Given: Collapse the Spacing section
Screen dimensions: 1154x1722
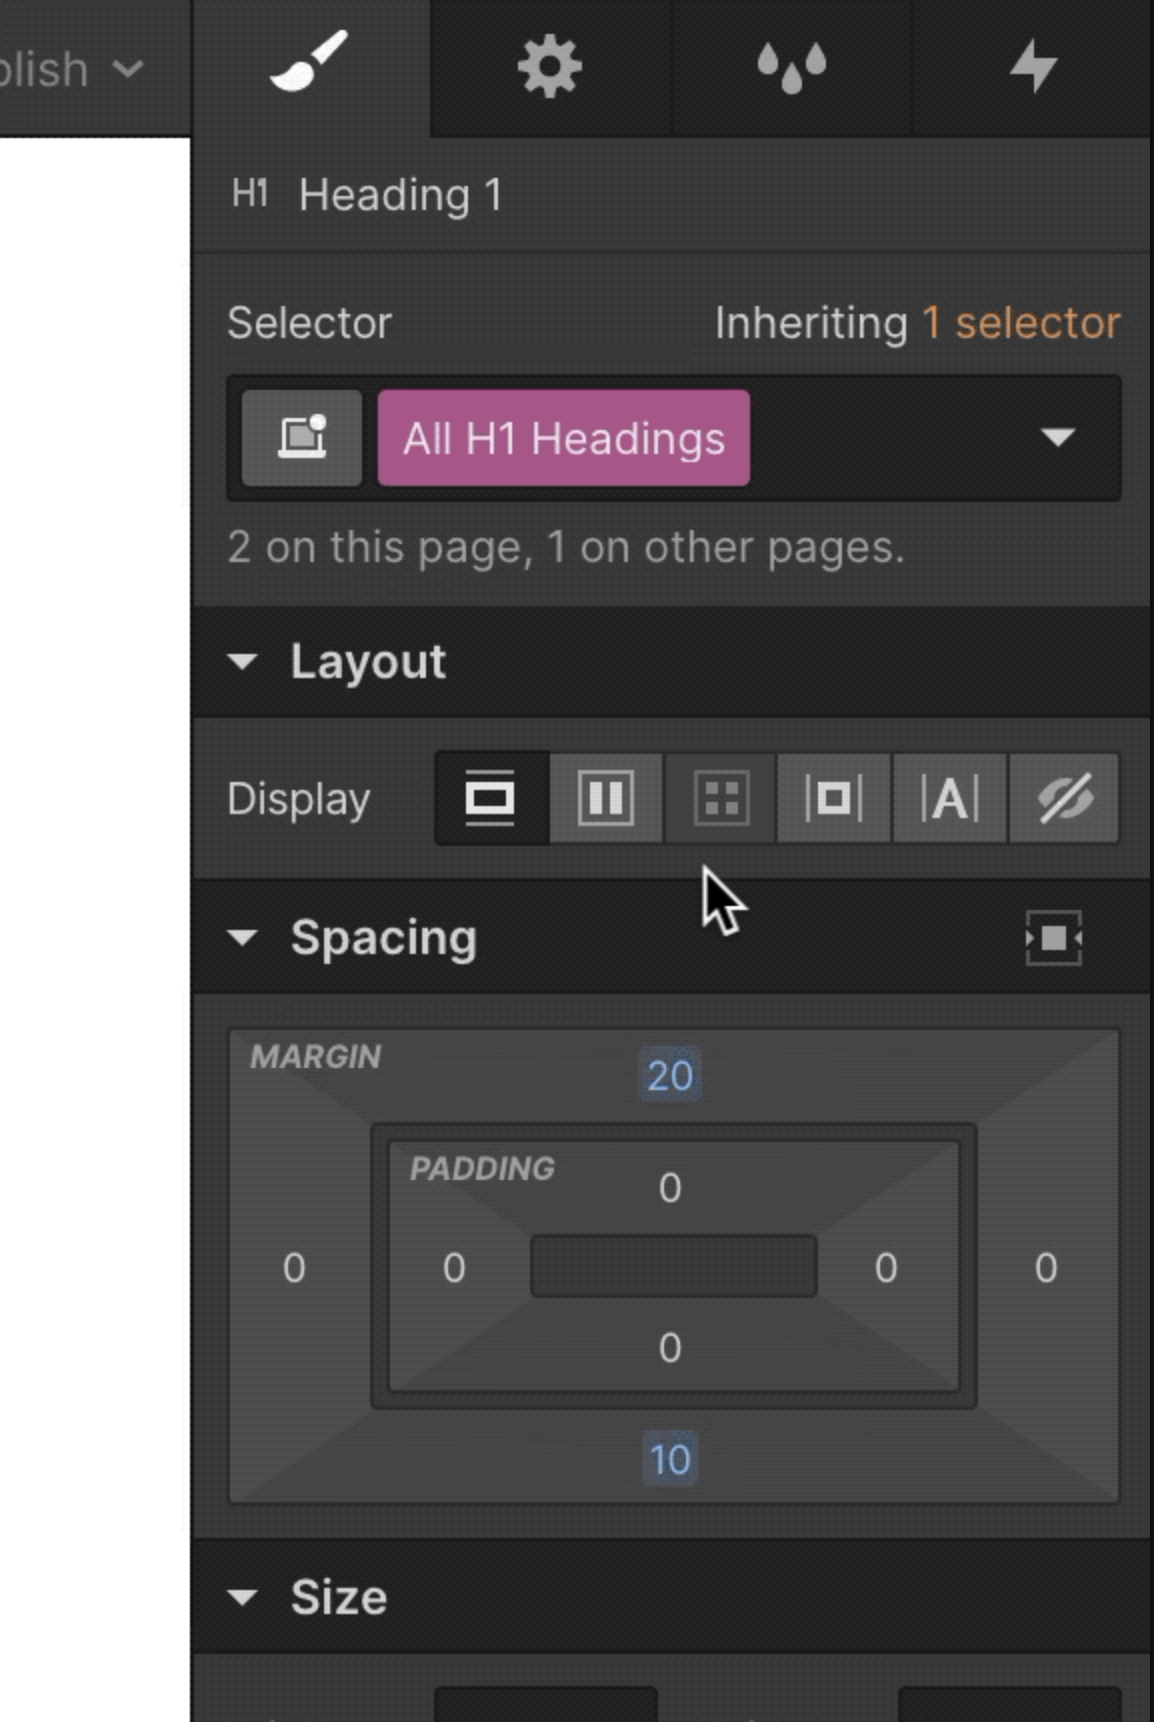Looking at the screenshot, I should tap(244, 938).
